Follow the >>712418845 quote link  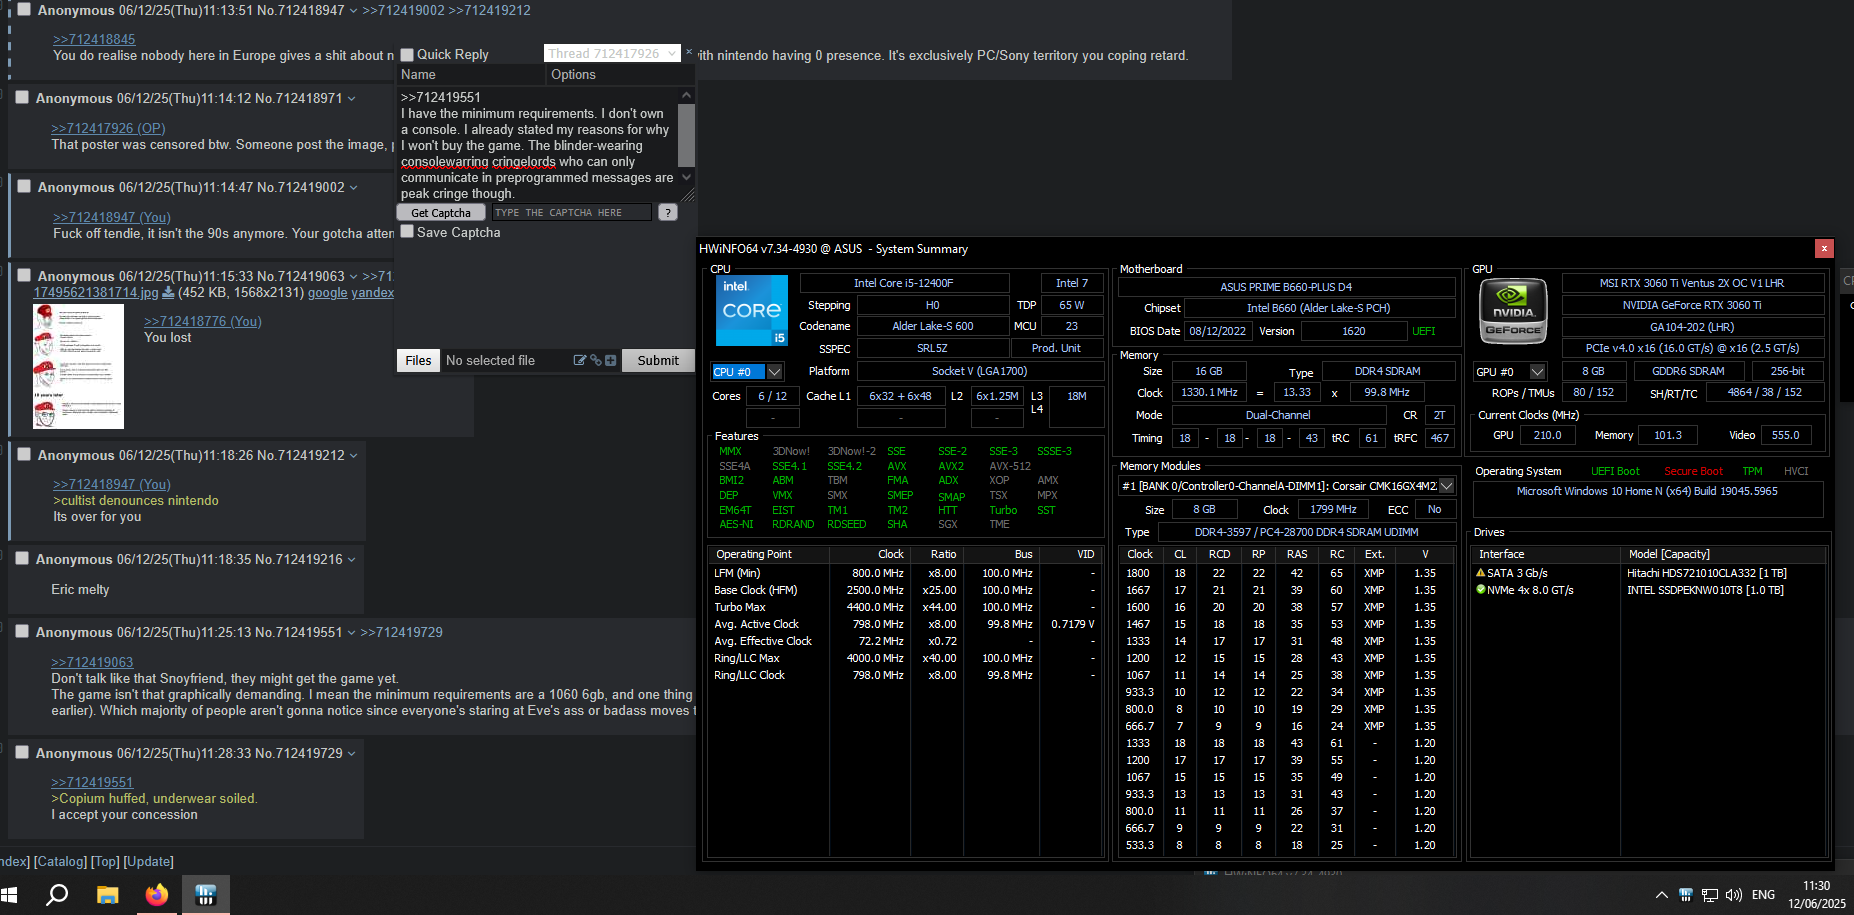coord(94,39)
